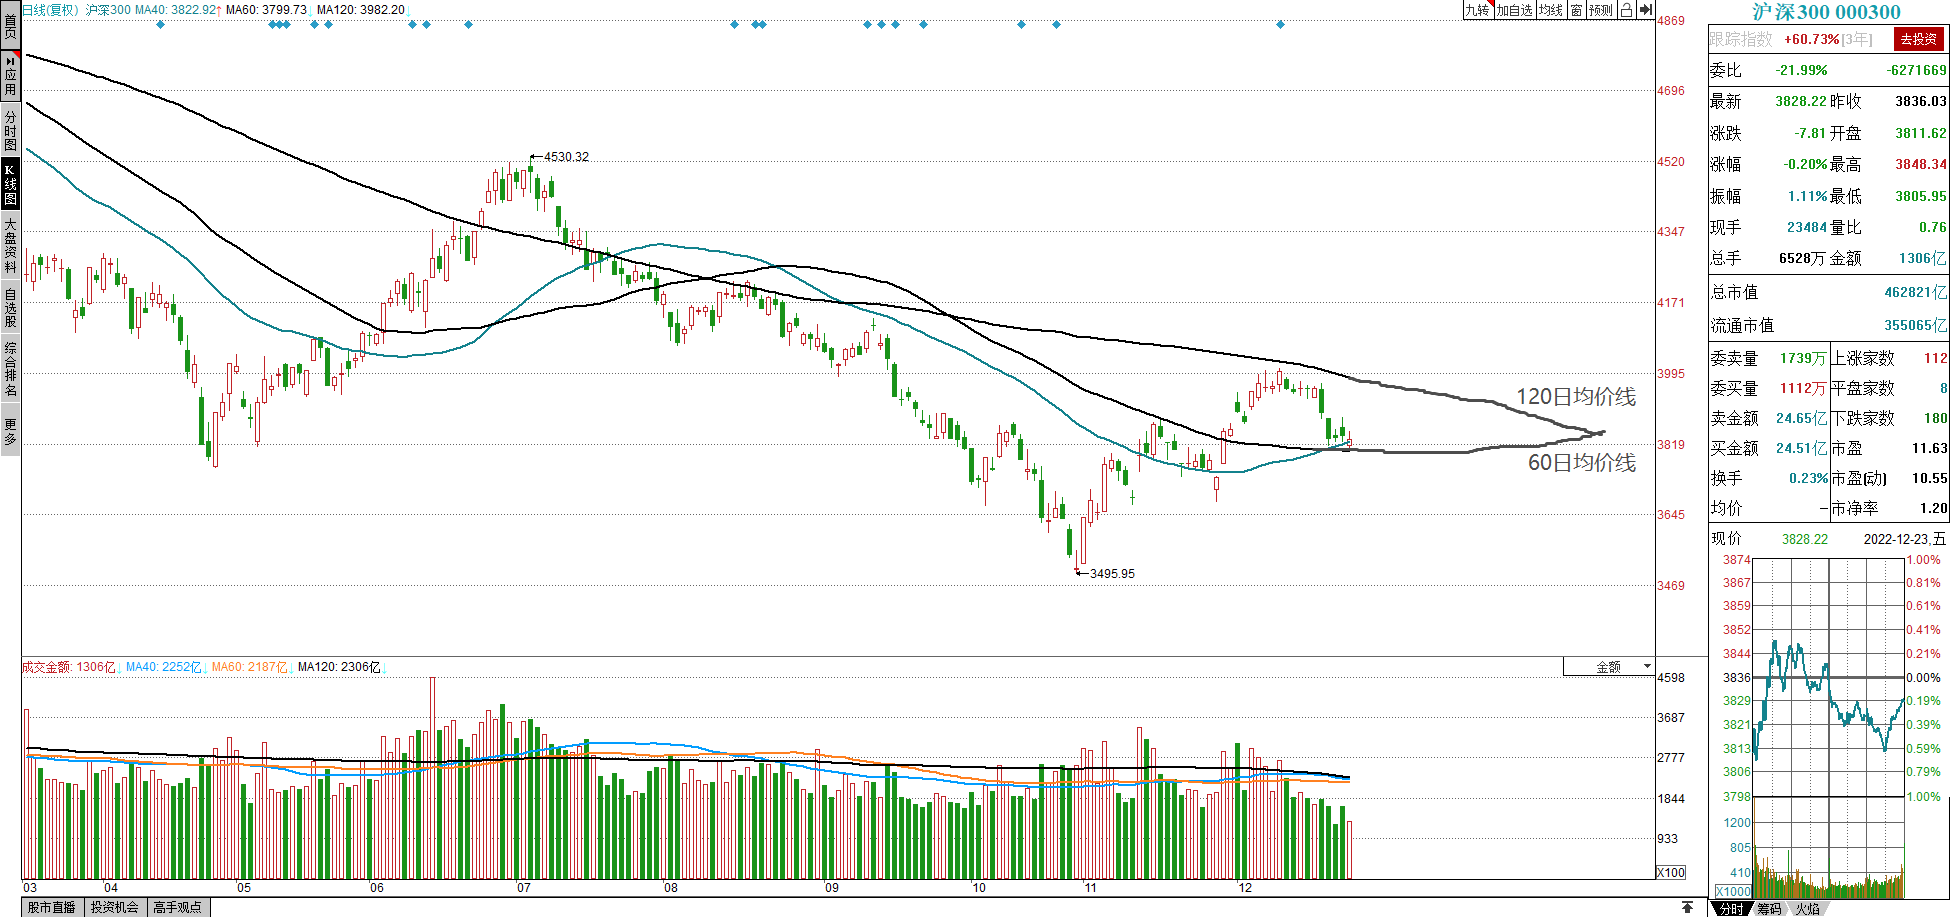
Task: Click the 加自选 add-to-watchlist button
Action: pyautogui.click(x=1514, y=10)
